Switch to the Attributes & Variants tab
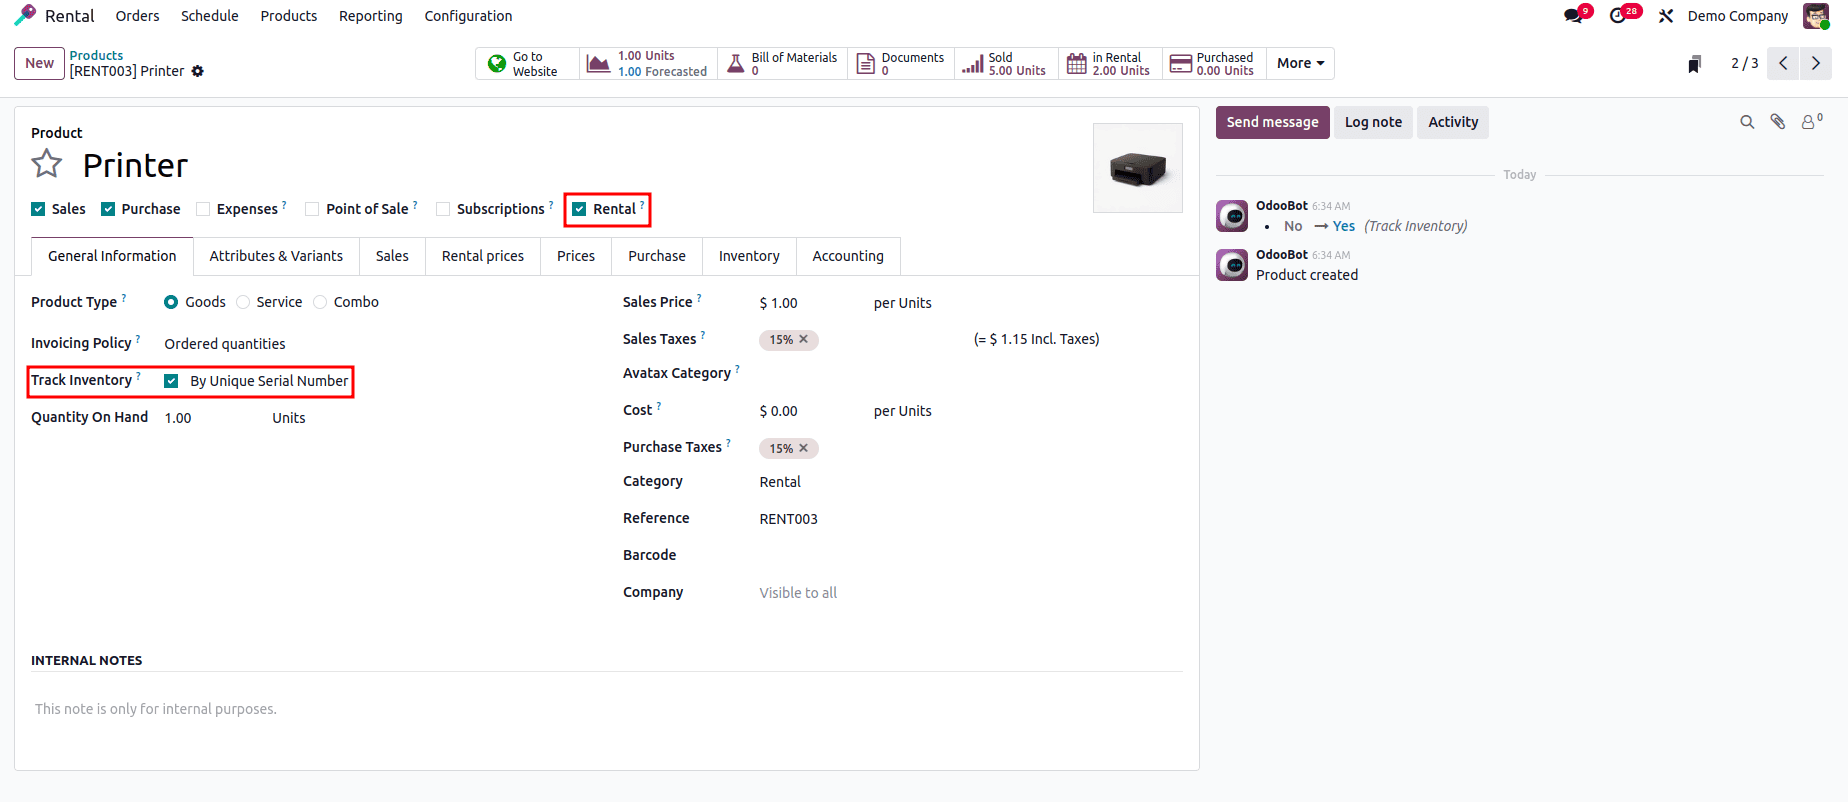 click(x=276, y=256)
